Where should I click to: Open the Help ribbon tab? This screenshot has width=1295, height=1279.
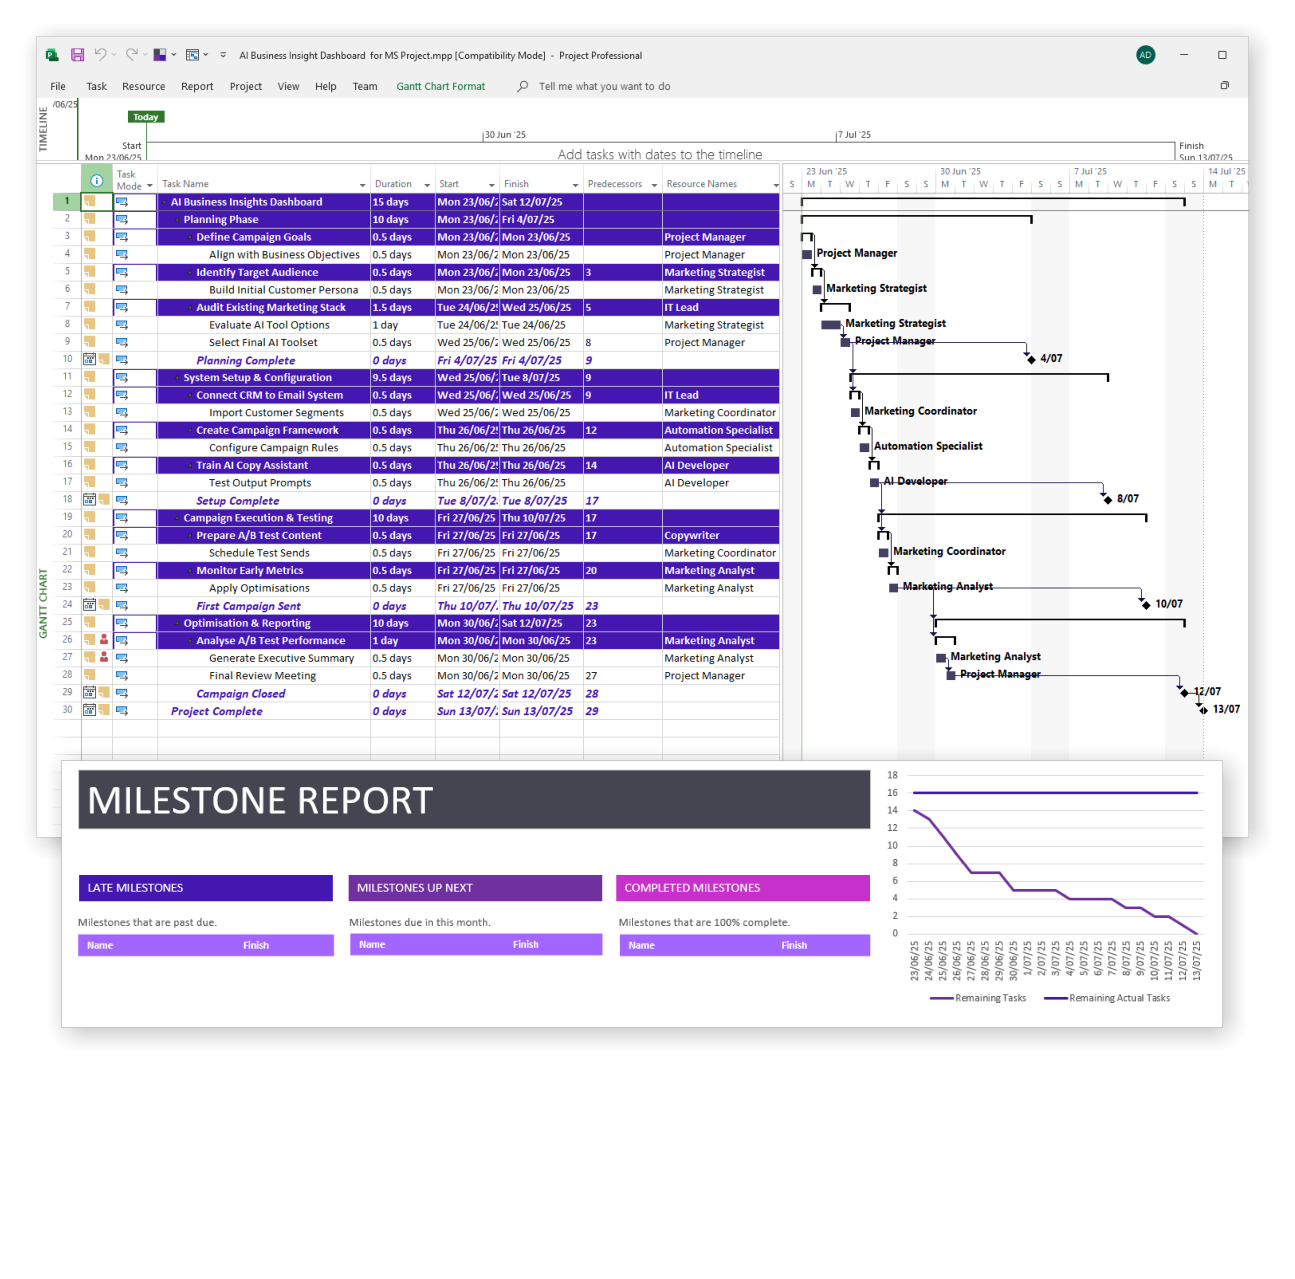tap(326, 86)
